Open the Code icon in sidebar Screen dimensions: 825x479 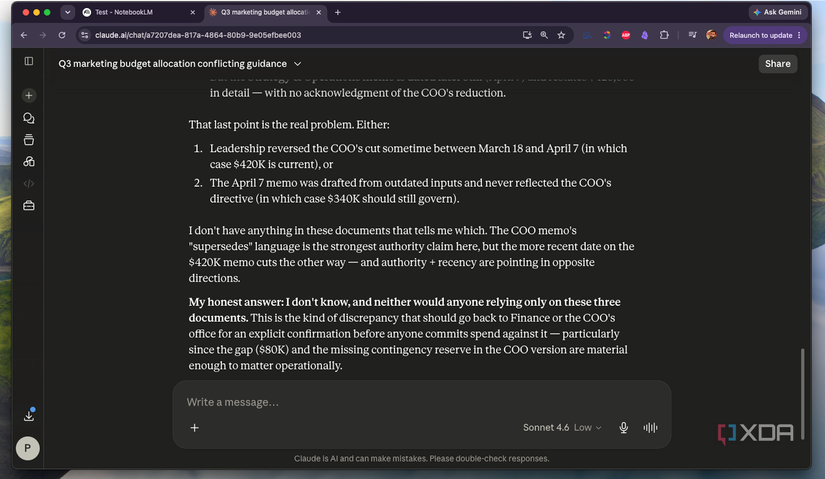[29, 184]
